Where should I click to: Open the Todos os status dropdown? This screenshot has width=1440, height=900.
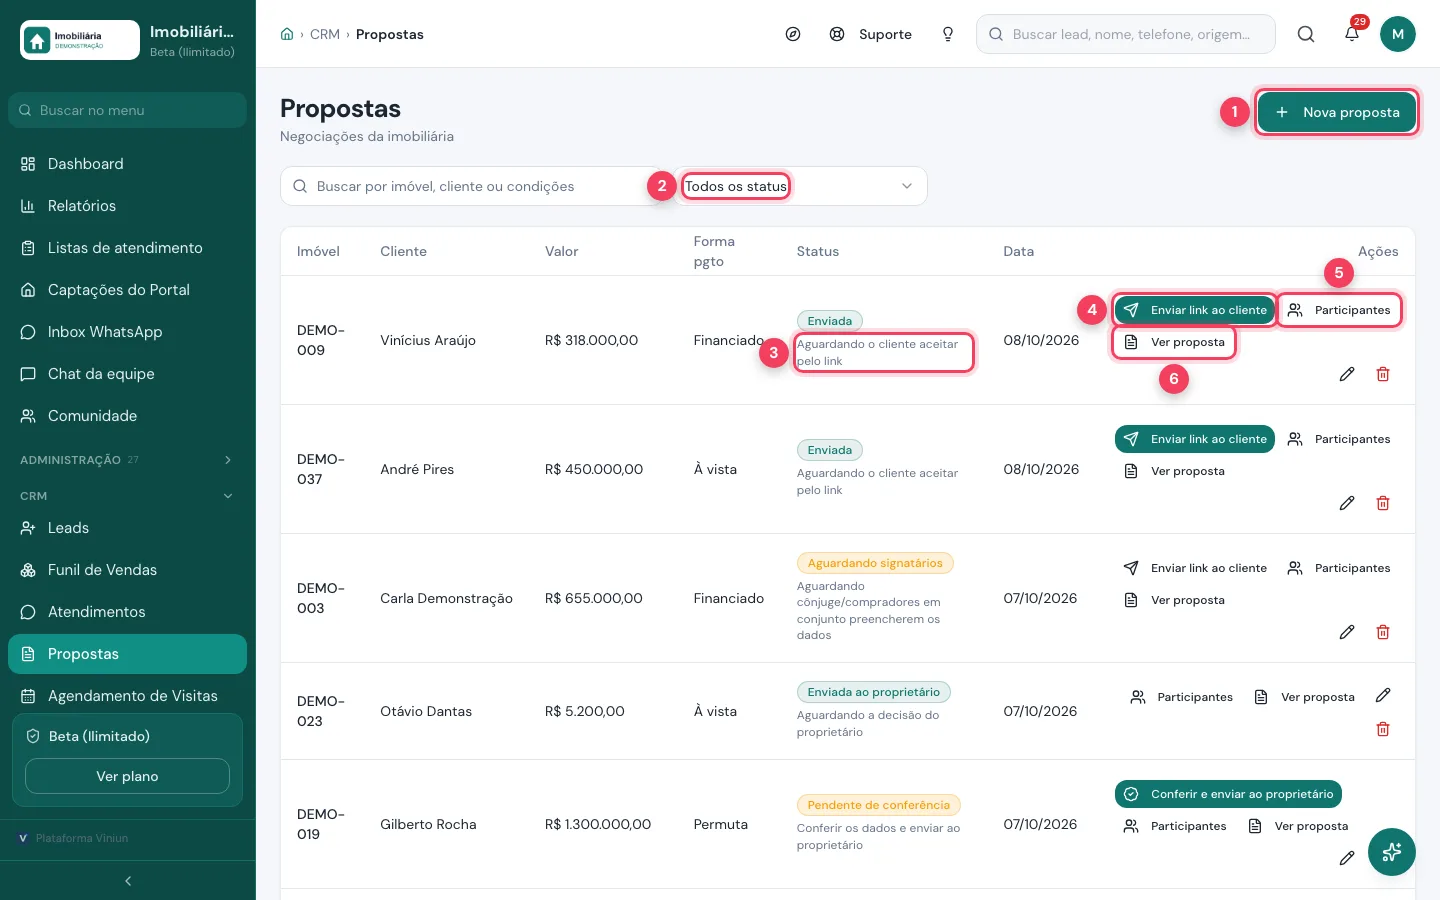(800, 186)
